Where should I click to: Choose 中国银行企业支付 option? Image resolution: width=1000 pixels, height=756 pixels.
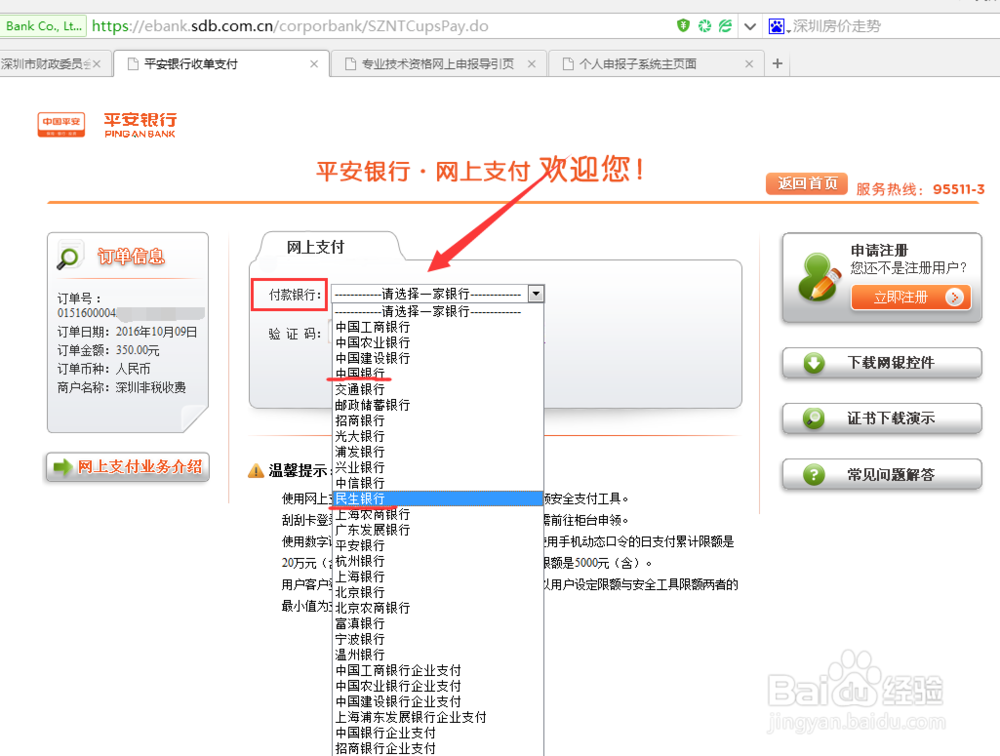tap(438, 733)
